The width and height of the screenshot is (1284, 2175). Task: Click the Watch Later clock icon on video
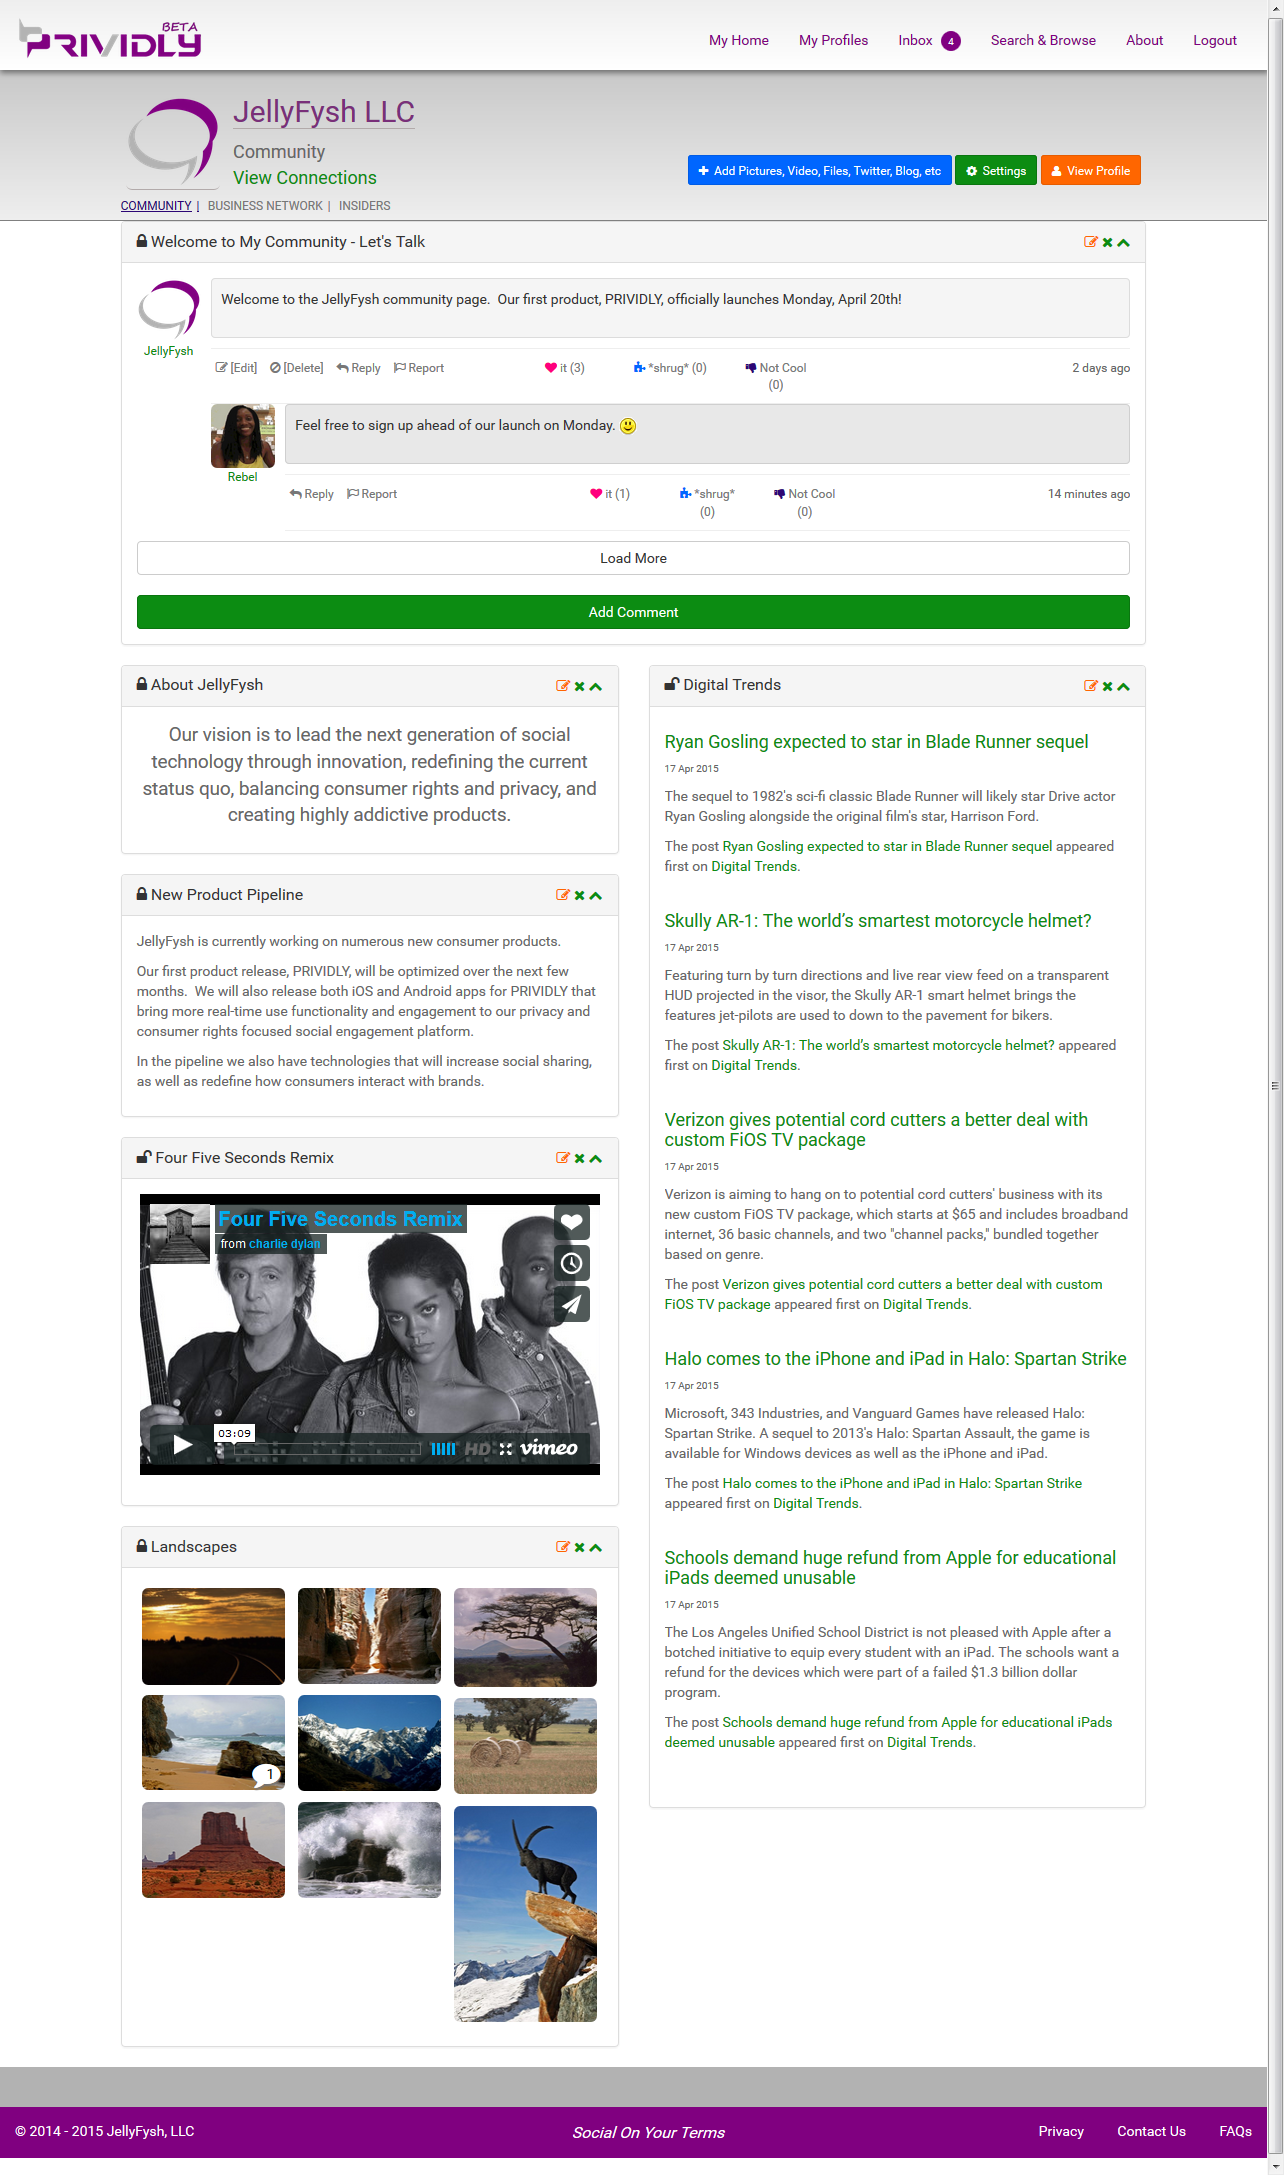(x=571, y=1263)
